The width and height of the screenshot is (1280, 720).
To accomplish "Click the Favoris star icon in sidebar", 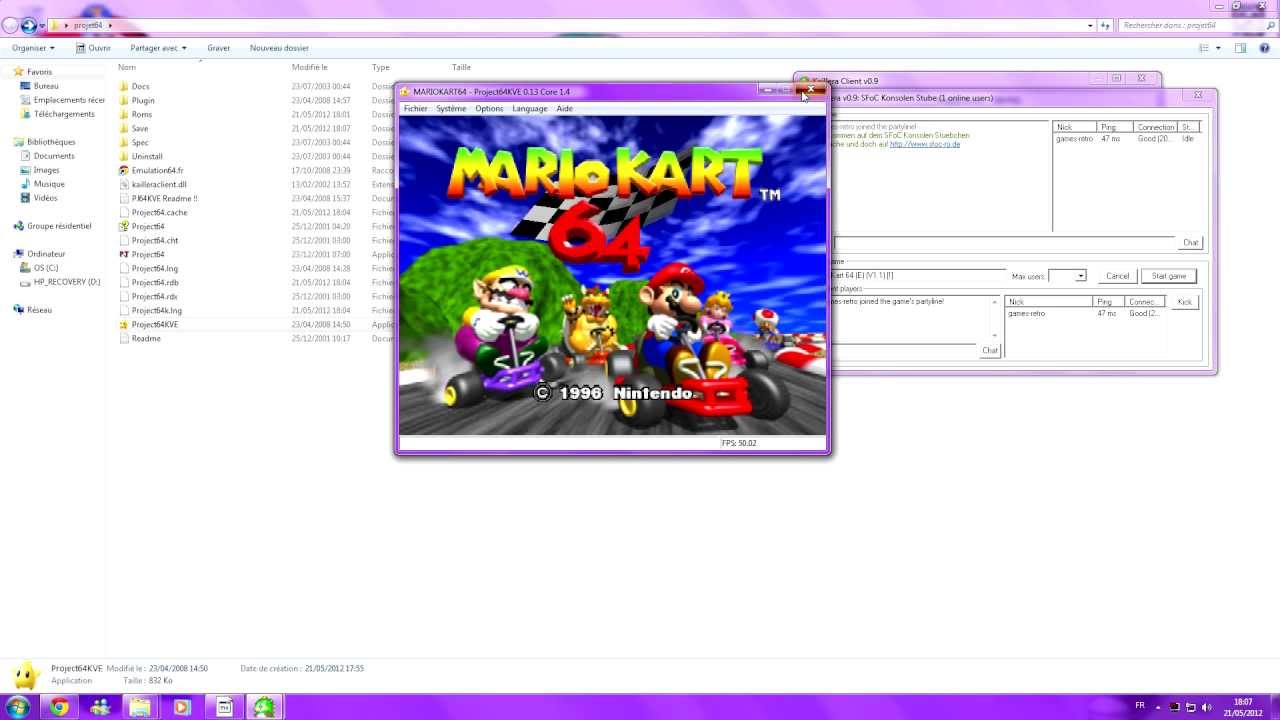I will point(18,72).
